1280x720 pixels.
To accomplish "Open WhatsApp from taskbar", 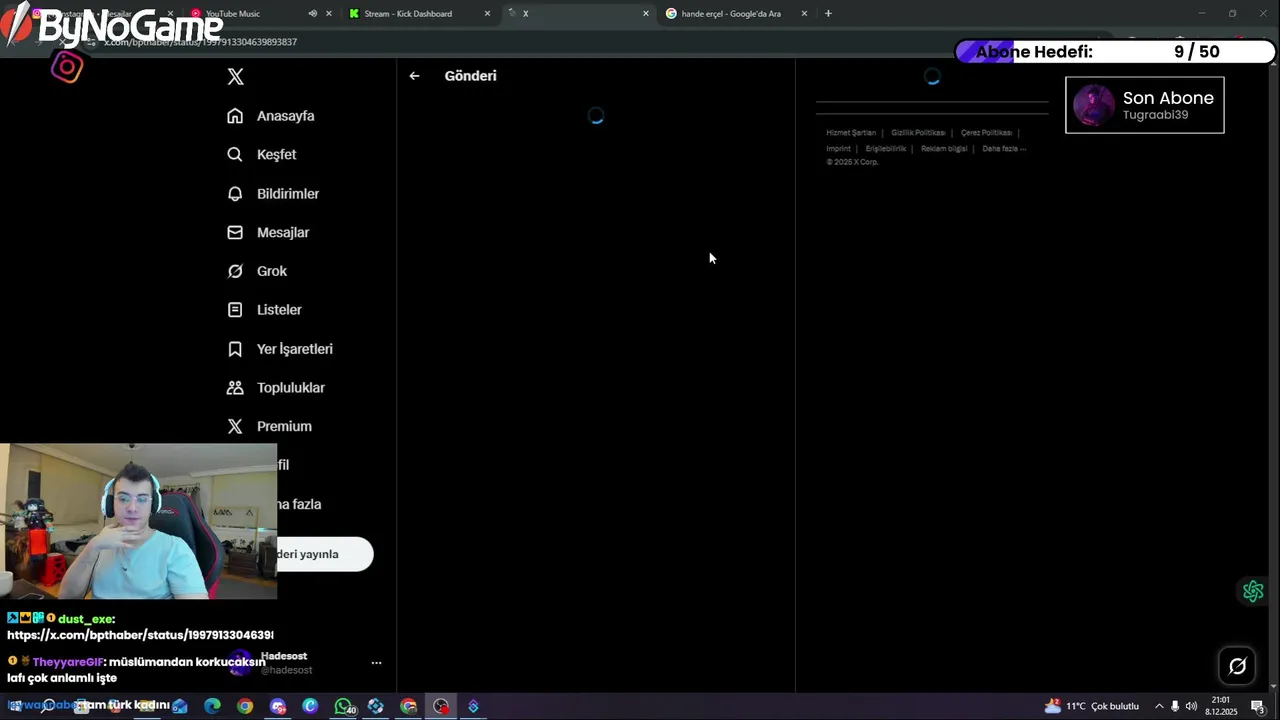I will coord(343,707).
